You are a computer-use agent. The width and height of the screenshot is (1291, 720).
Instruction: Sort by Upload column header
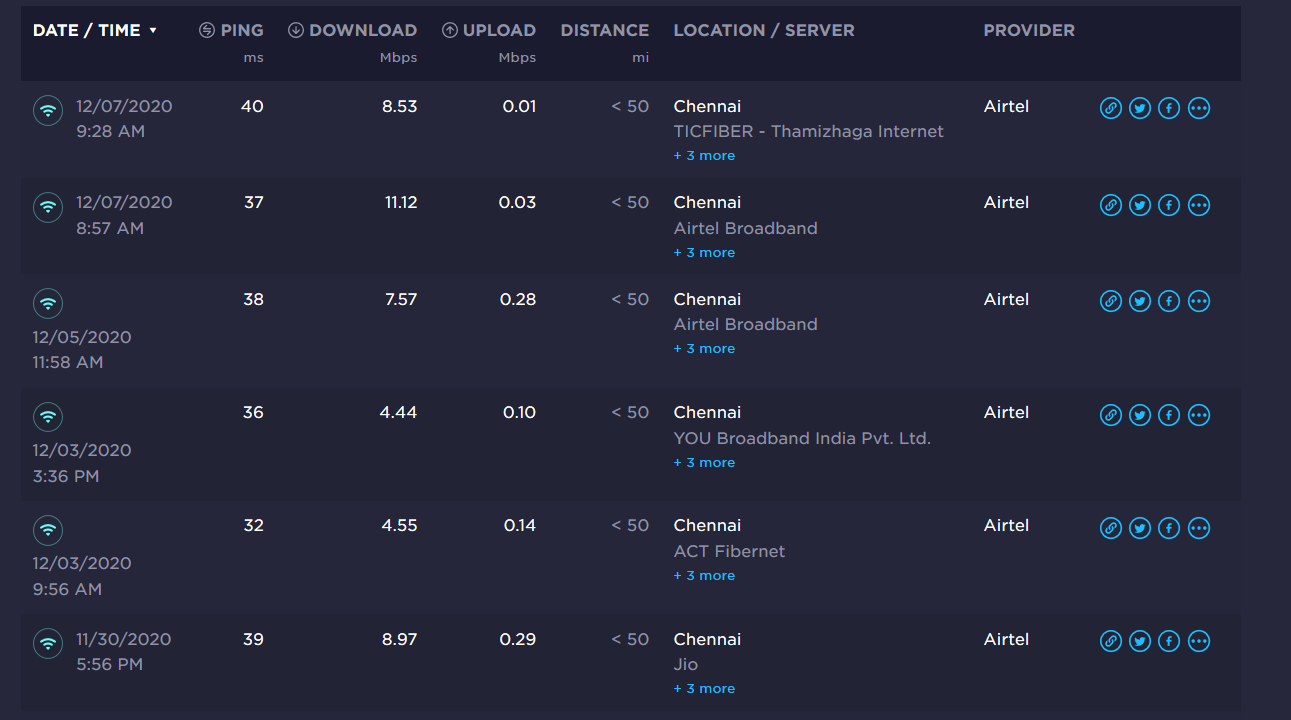click(489, 30)
